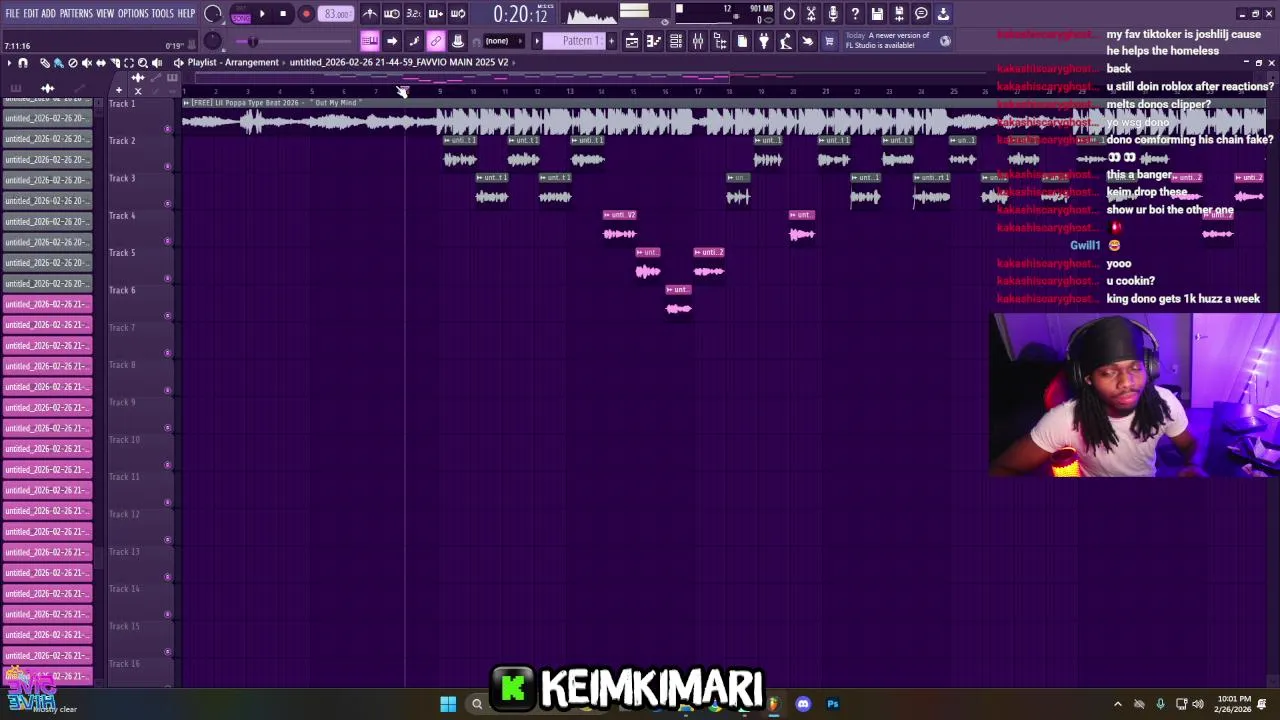Open the Mixer view icon
The height and width of the screenshot is (720, 1280).
[698, 41]
